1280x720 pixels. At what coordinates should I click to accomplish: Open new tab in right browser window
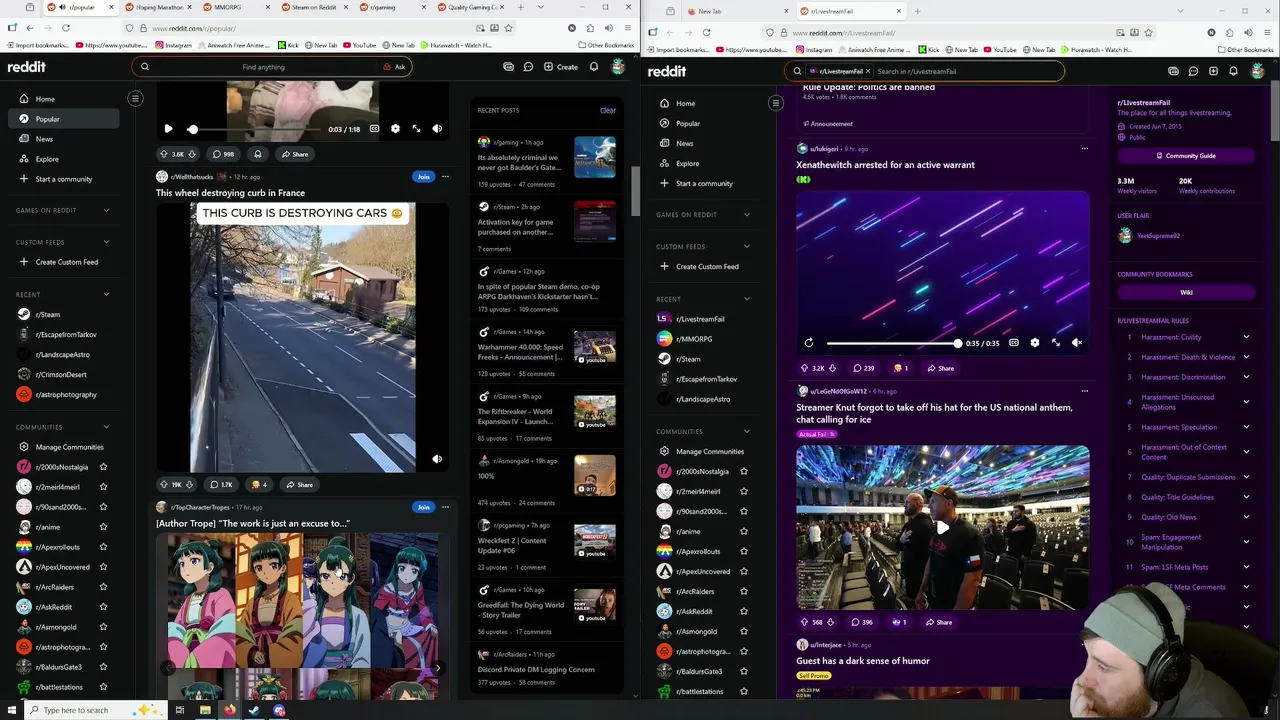point(917,11)
